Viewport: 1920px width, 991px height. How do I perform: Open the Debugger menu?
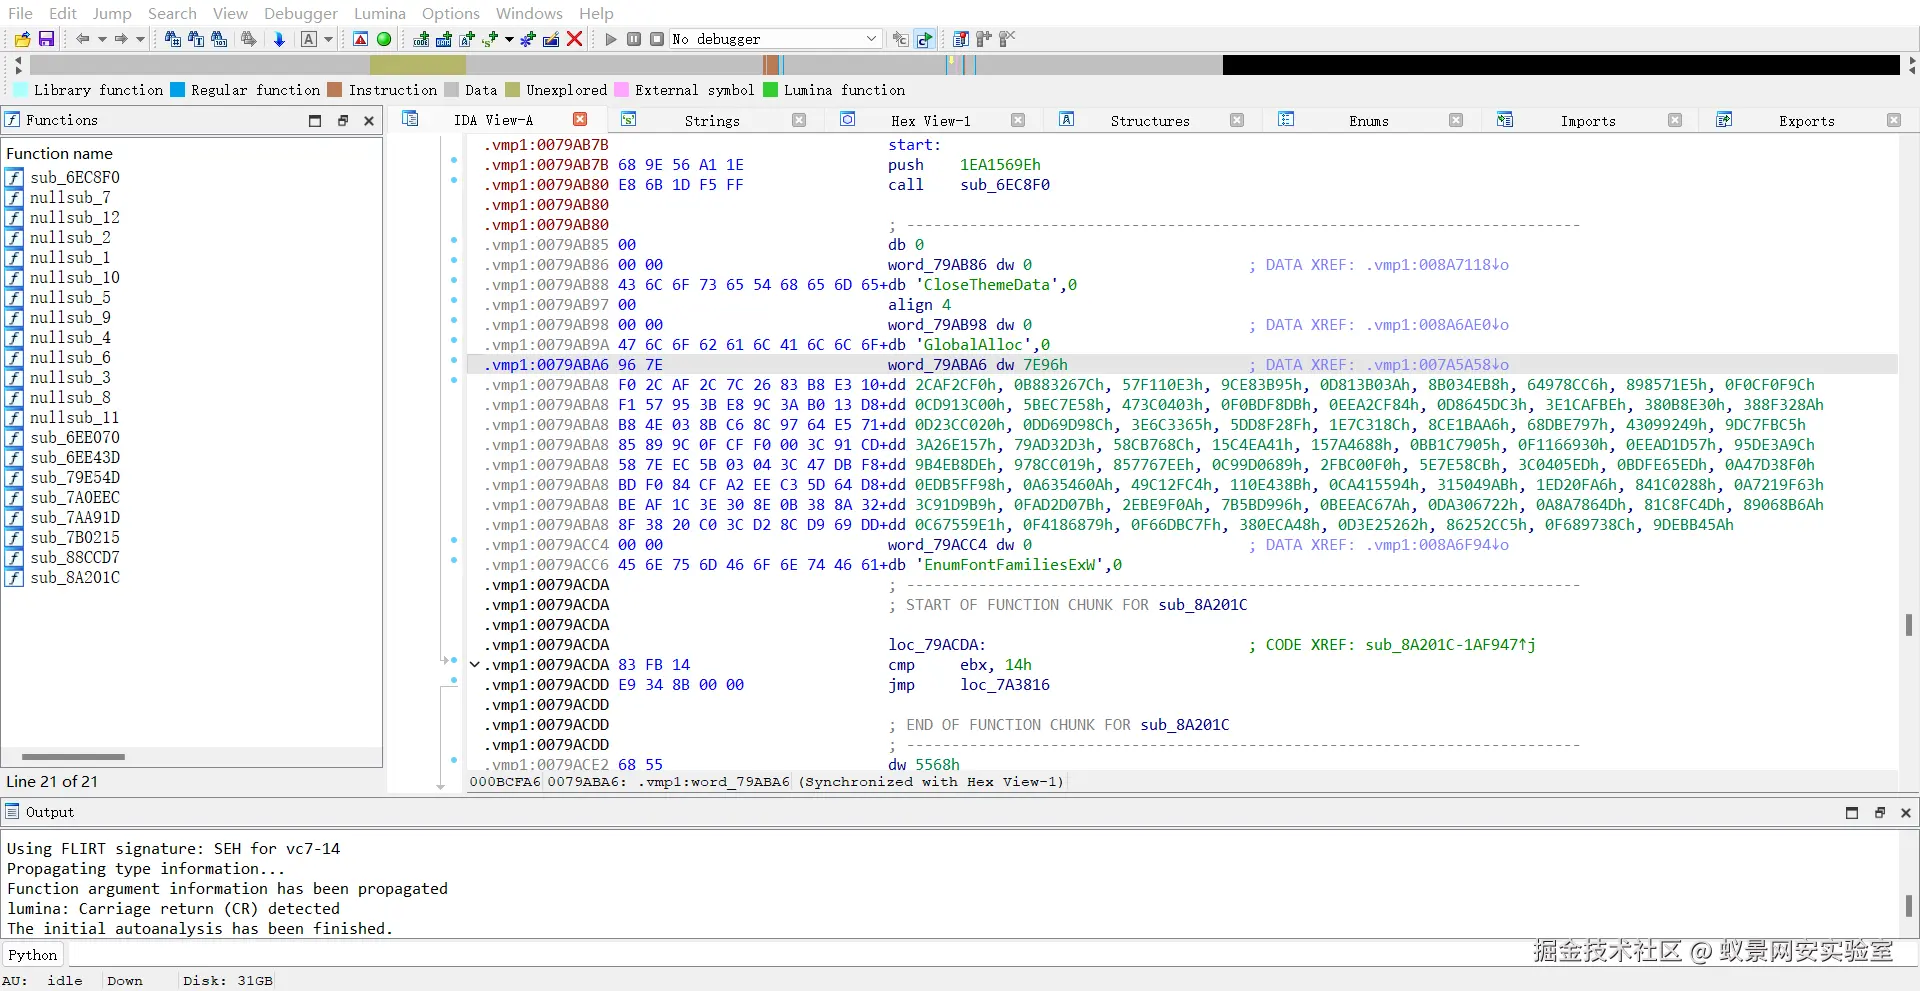click(300, 13)
